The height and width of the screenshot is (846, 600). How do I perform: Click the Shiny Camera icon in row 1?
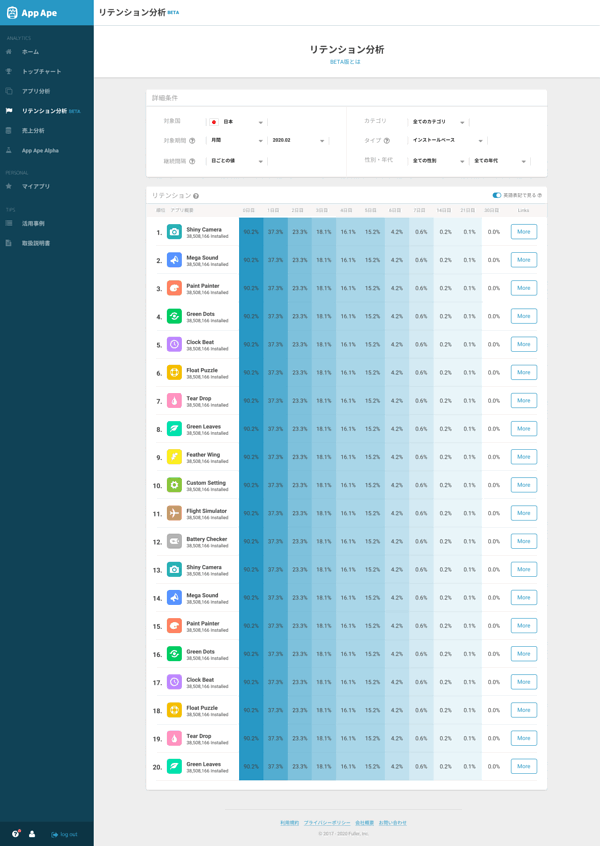(x=174, y=232)
